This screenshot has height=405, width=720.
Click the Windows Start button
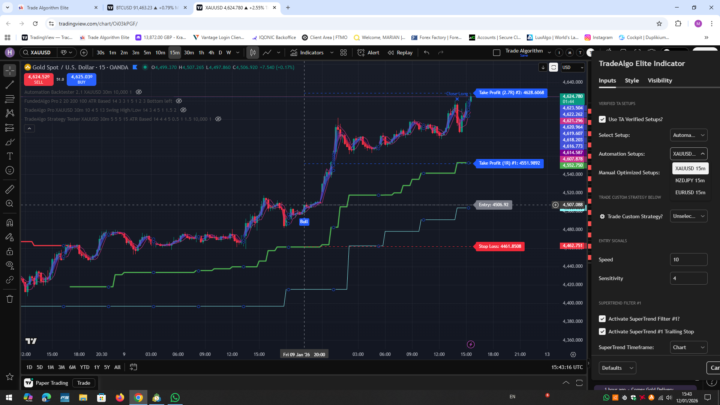tap(9, 398)
